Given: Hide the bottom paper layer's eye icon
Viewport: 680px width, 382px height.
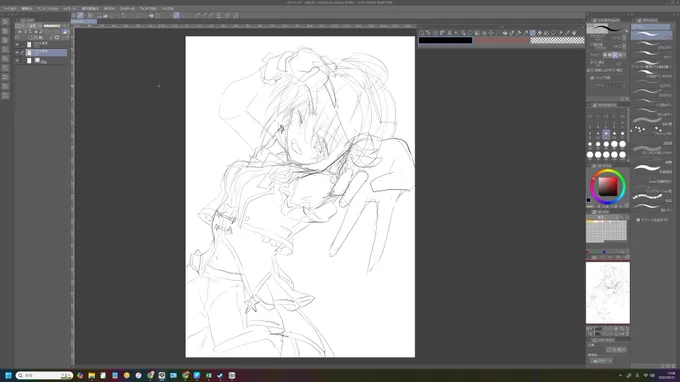Looking at the screenshot, I should point(17,61).
